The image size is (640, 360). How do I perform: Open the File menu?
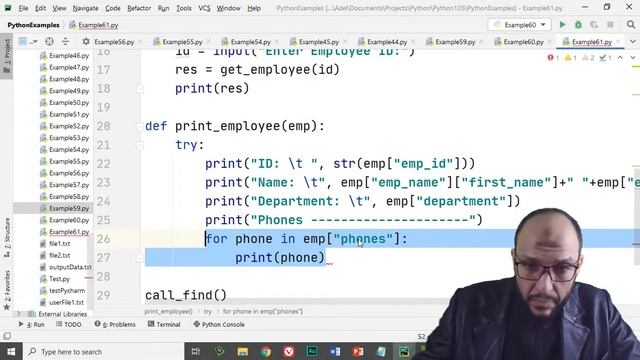[23, 8]
